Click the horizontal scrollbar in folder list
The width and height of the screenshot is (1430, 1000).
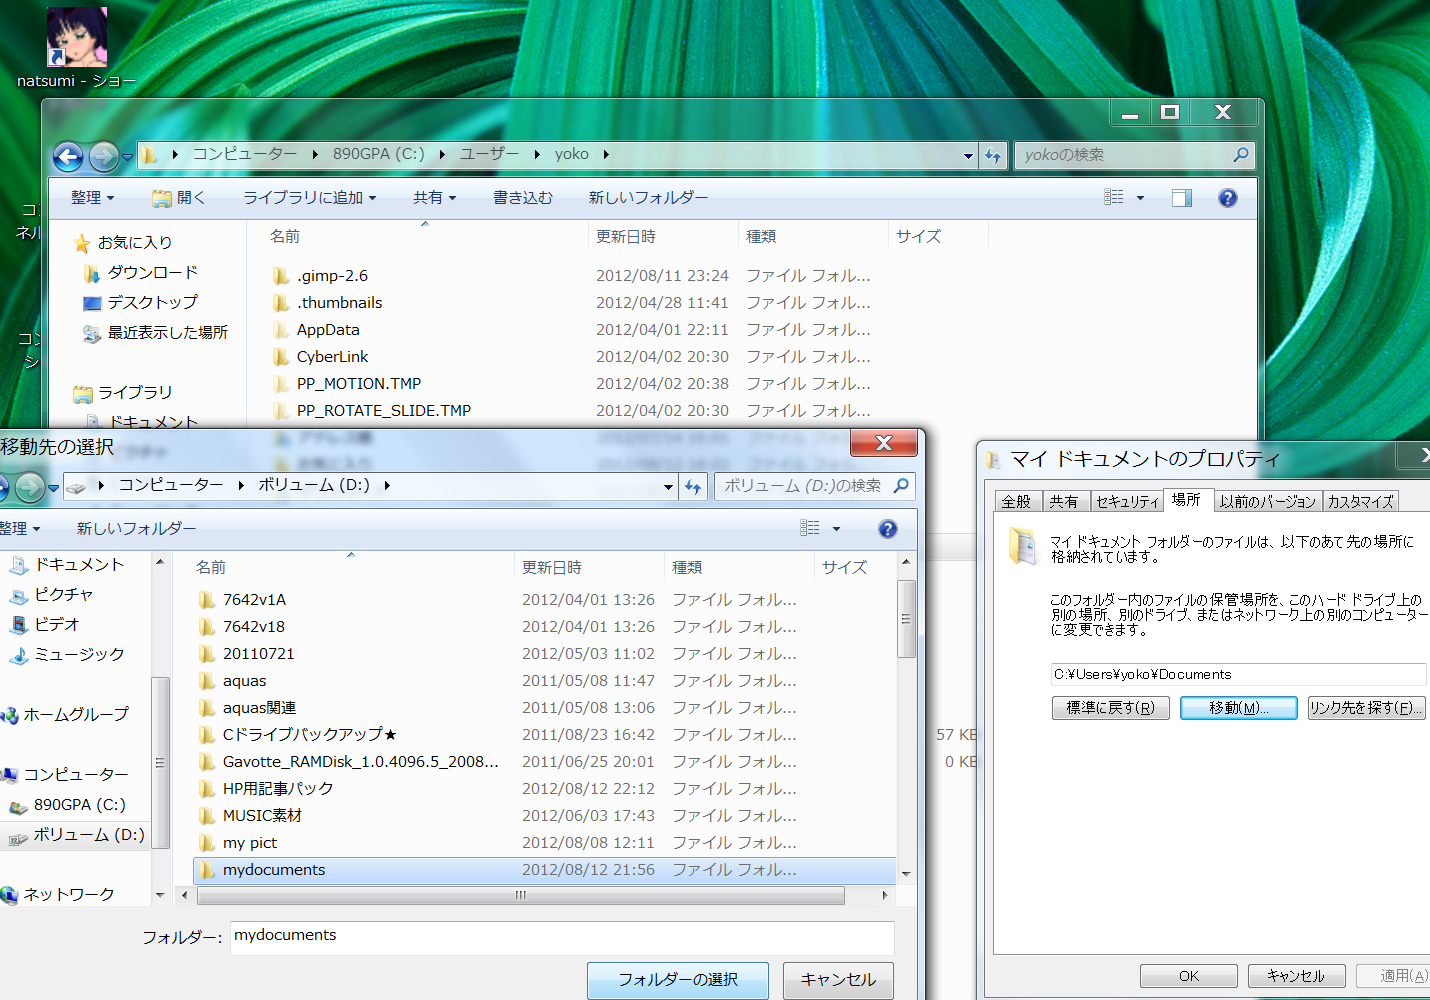tap(520, 896)
